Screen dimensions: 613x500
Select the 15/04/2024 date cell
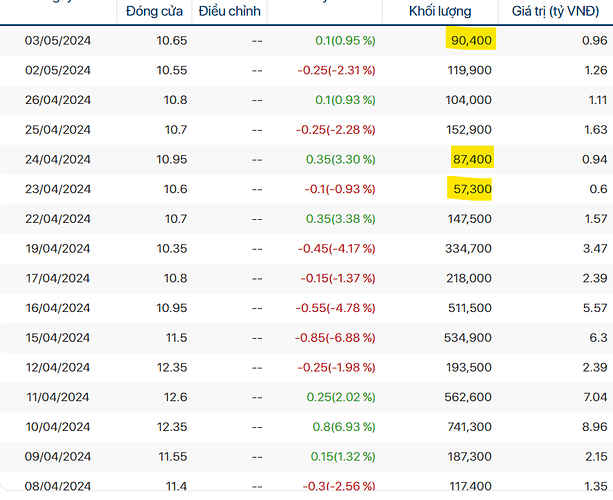58,338
